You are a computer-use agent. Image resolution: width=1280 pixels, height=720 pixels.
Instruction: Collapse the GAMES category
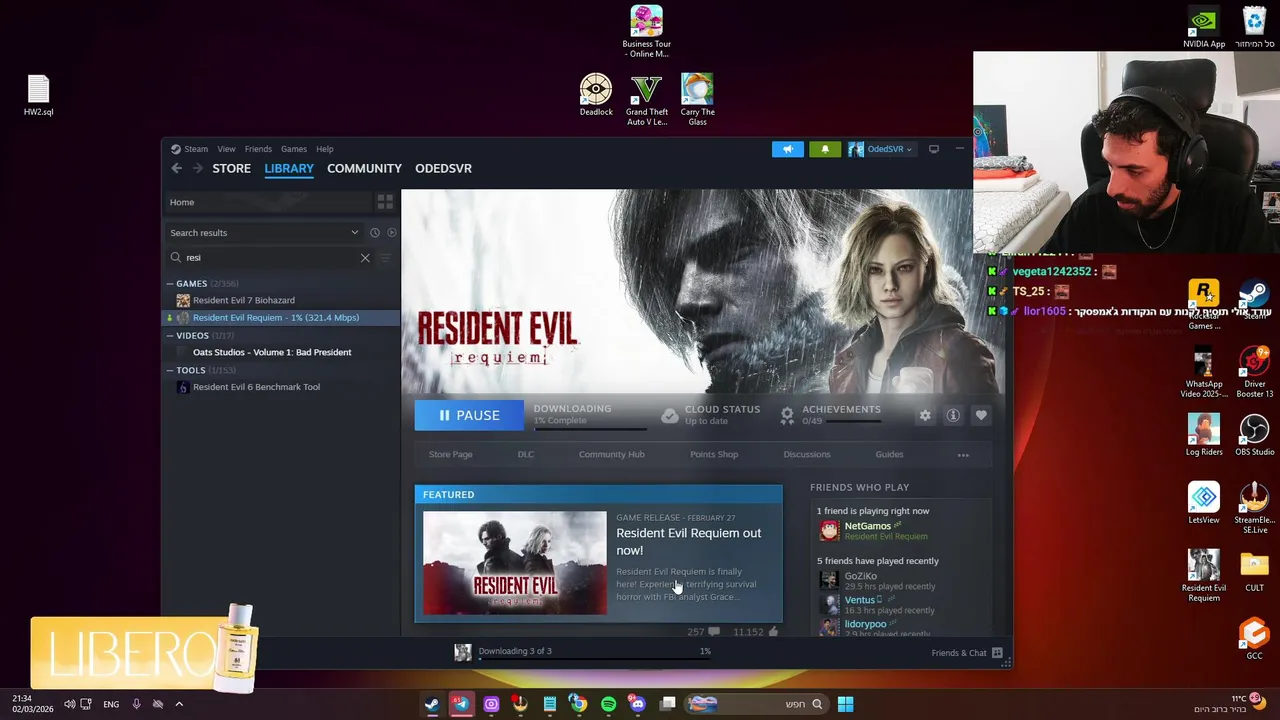click(170, 284)
